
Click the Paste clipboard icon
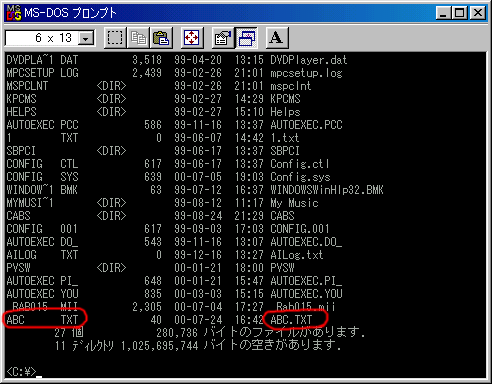161,38
